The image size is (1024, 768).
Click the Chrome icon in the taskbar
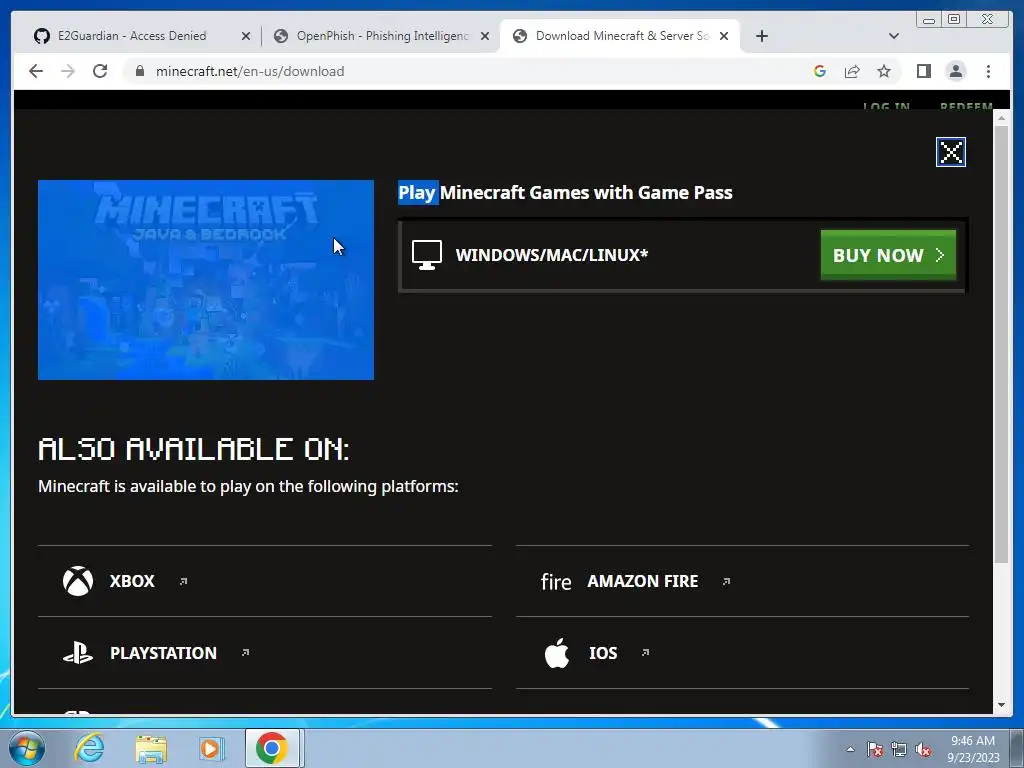pyautogui.click(x=272, y=748)
